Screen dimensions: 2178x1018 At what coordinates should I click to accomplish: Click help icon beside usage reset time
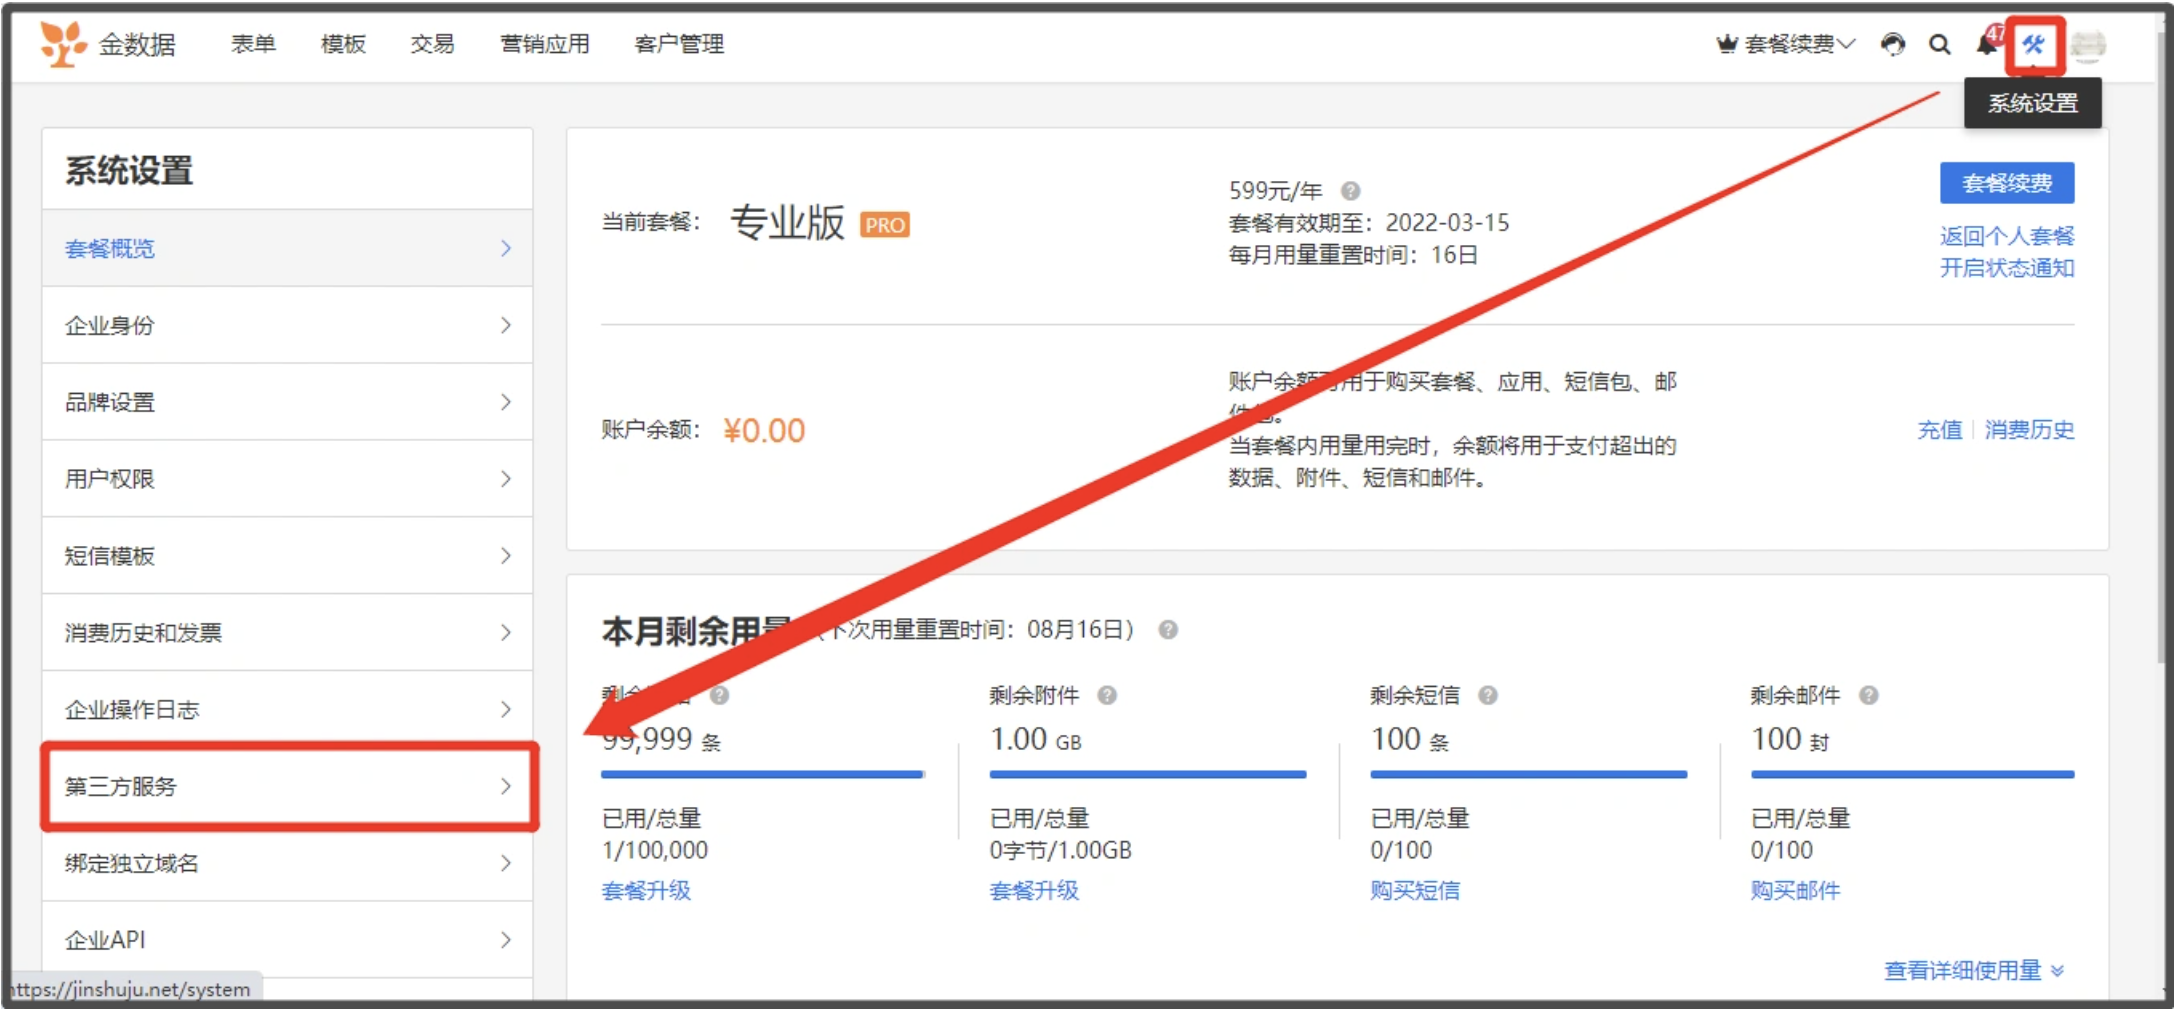1167,630
